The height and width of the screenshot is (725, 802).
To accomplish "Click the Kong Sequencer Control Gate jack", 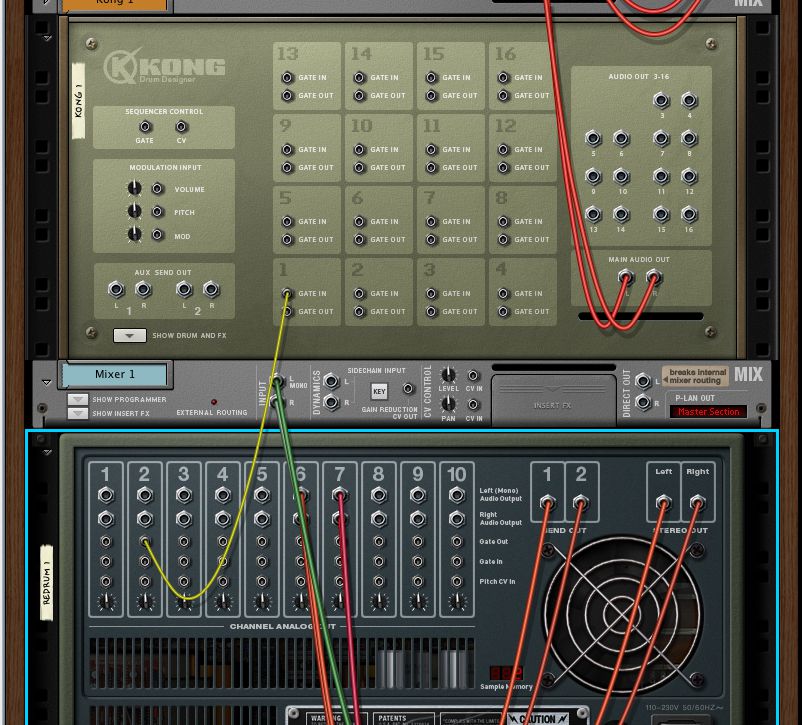I will point(145,126).
